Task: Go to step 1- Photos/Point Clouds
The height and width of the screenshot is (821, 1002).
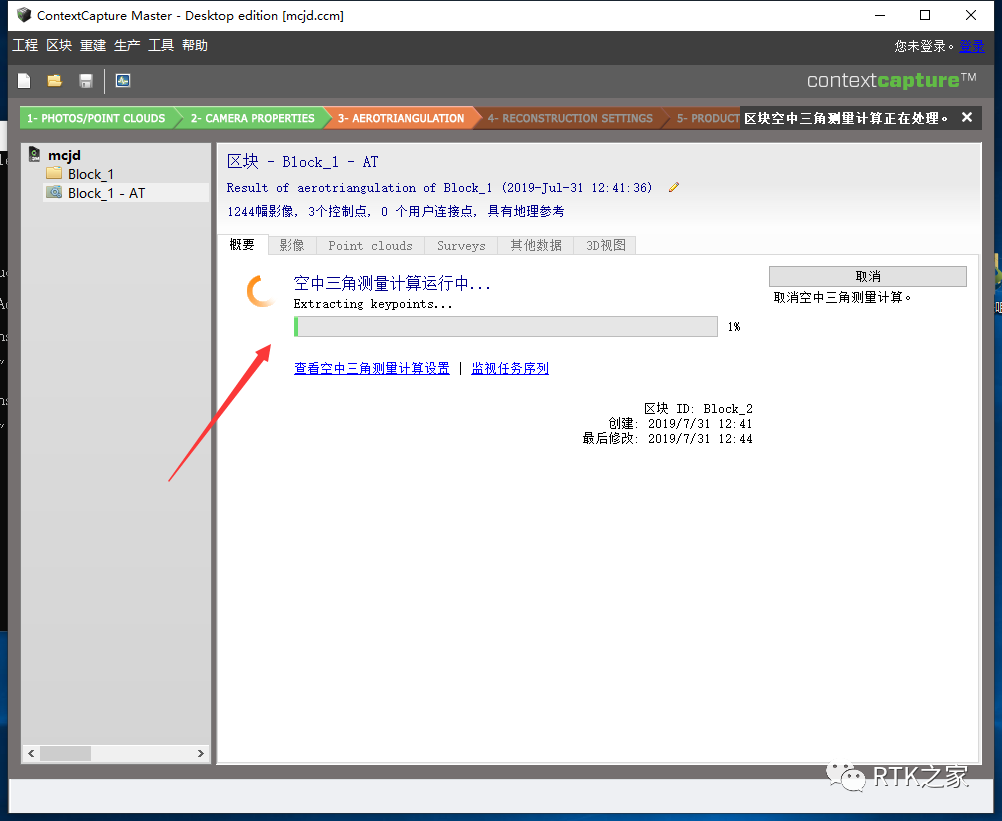Action: [x=96, y=118]
